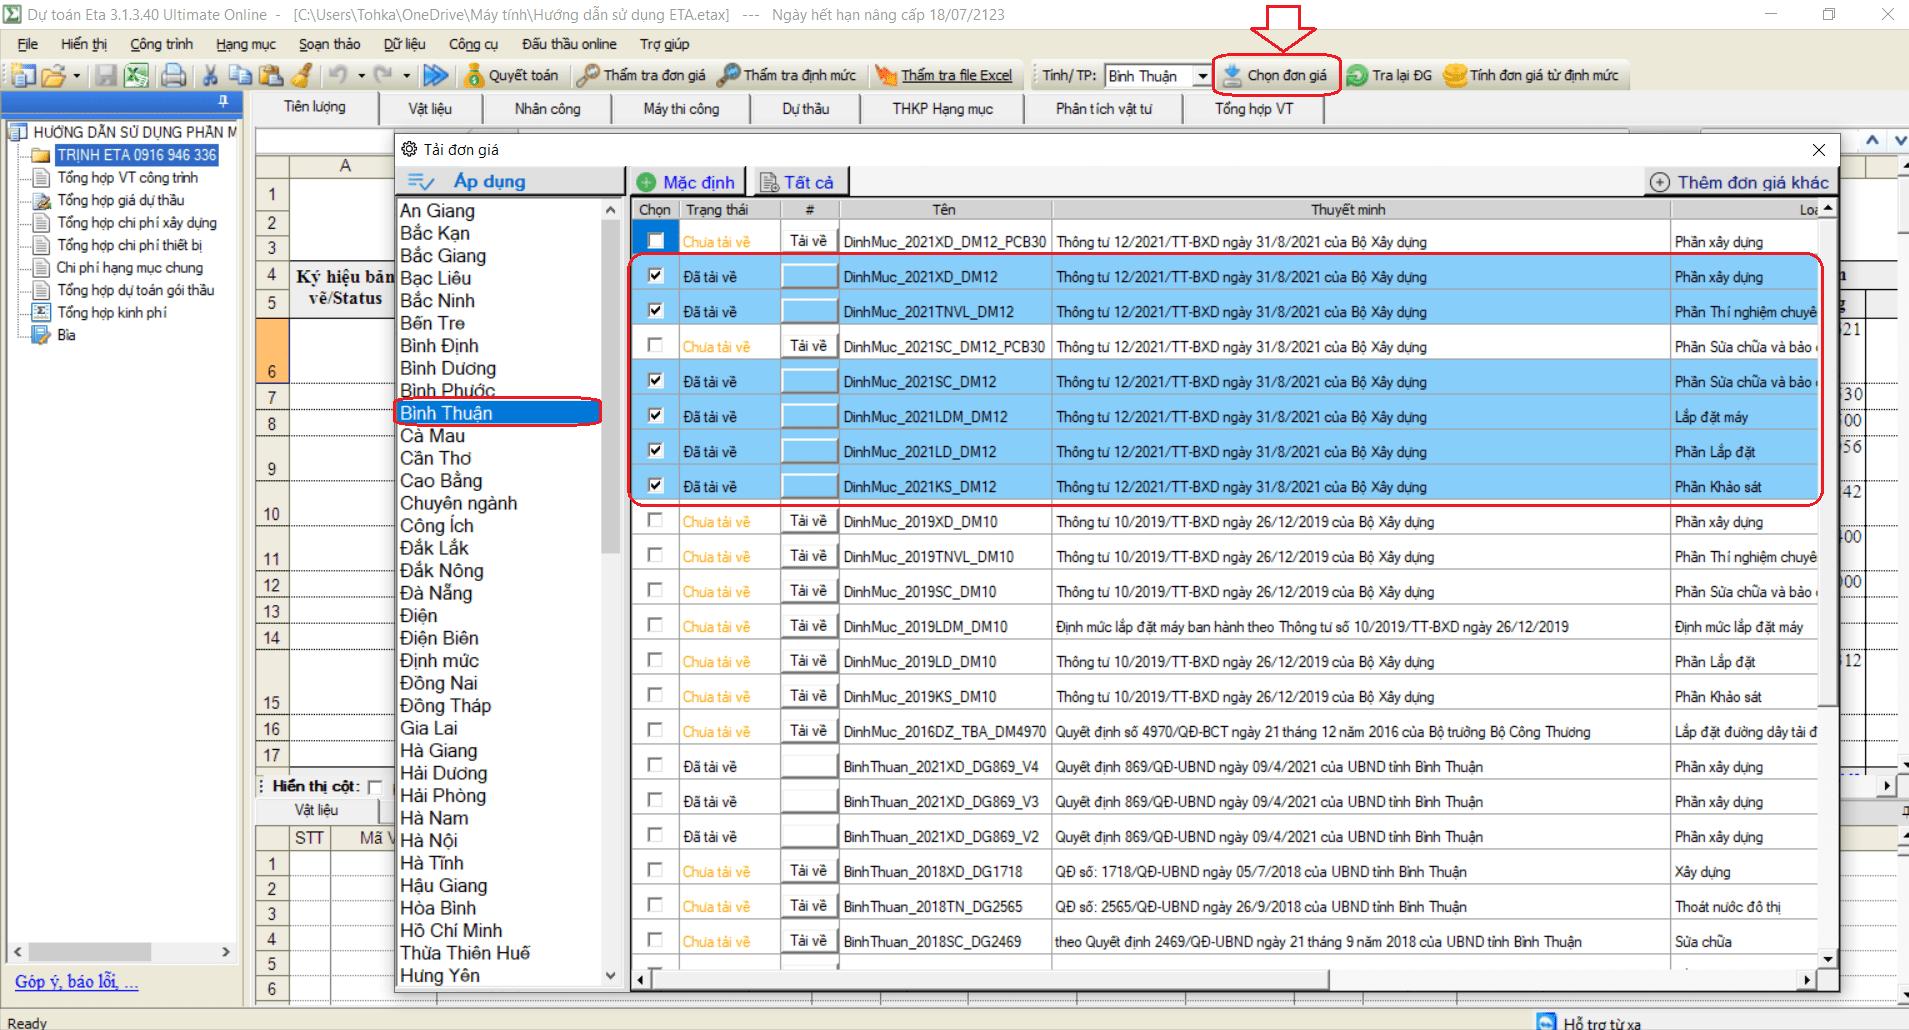Expand the undo history dropdown arrow
1909x1030 pixels.
point(361,76)
